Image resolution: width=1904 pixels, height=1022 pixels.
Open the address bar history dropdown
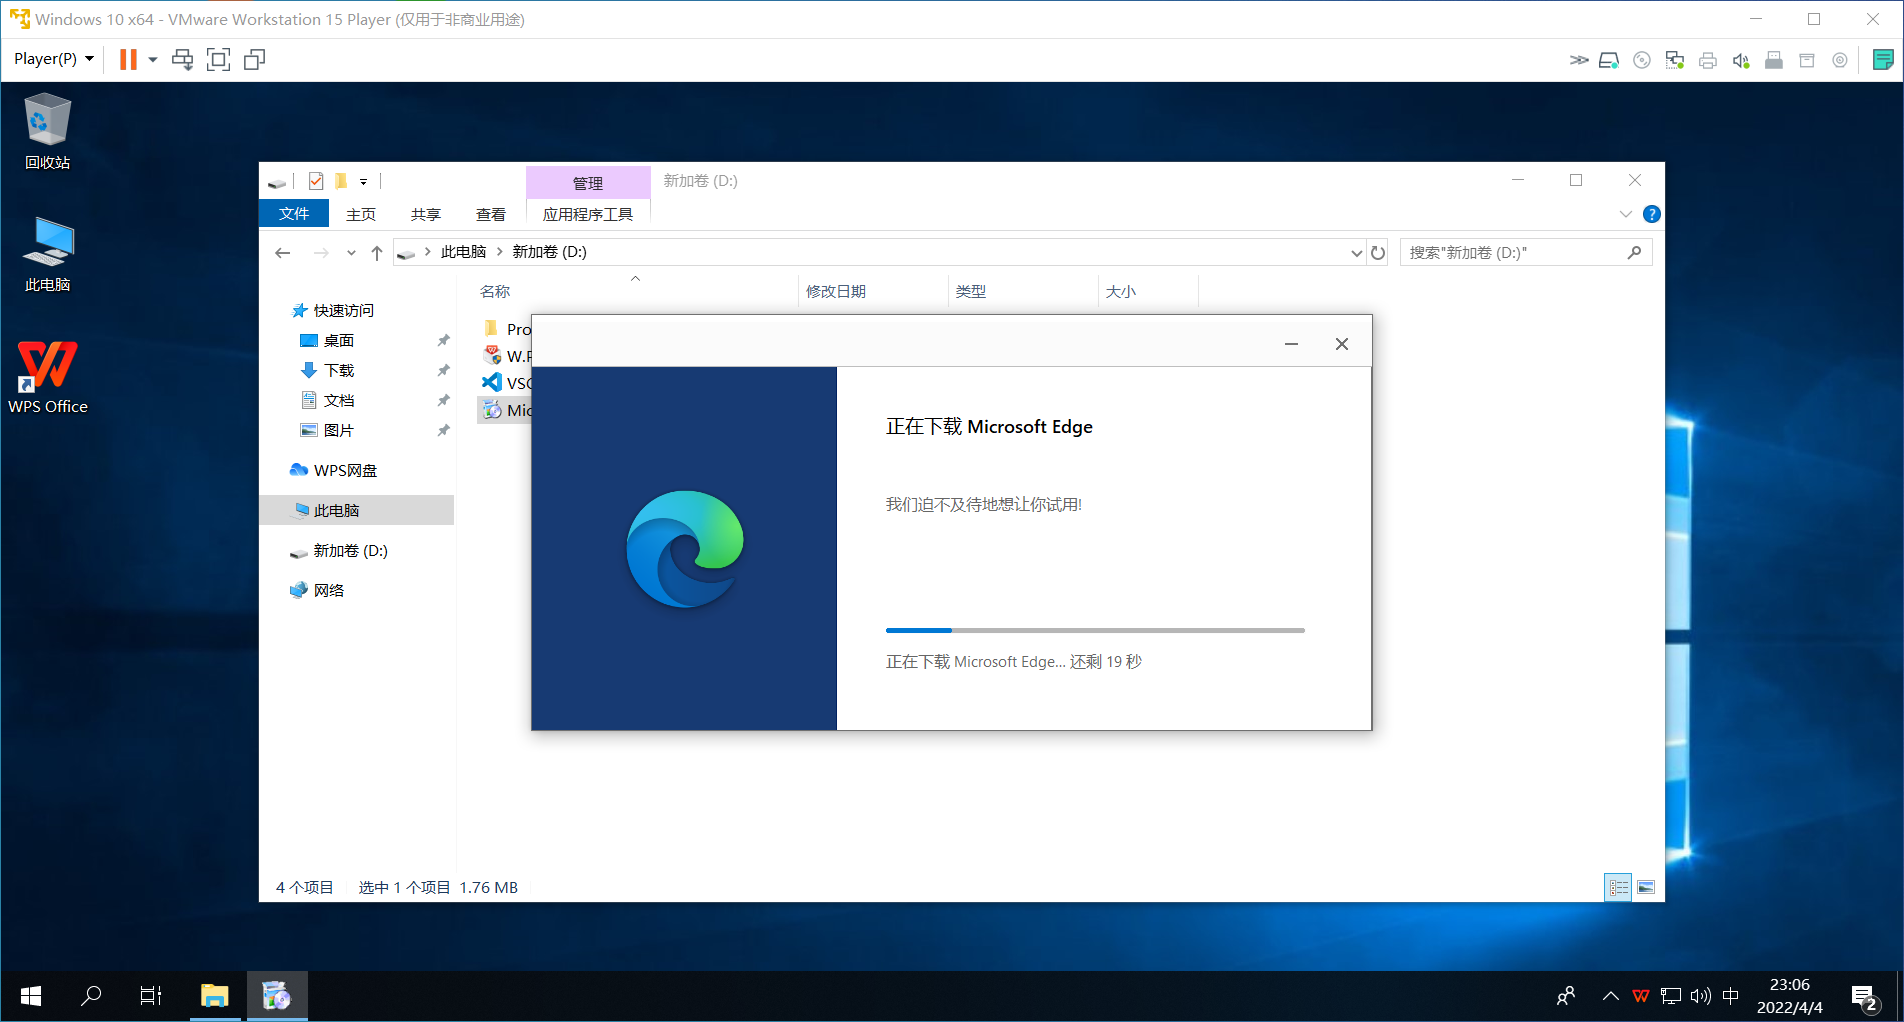pos(1356,252)
